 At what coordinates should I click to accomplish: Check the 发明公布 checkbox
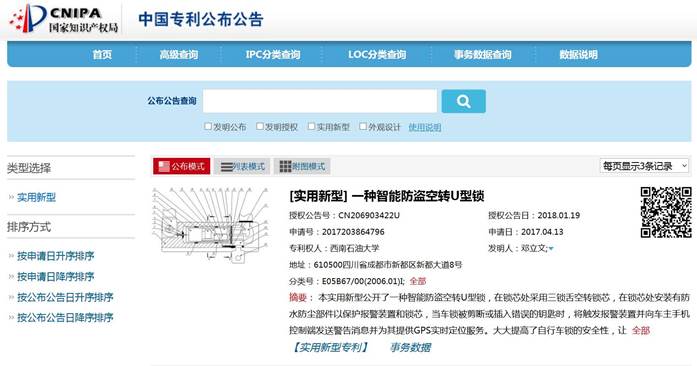(x=208, y=126)
